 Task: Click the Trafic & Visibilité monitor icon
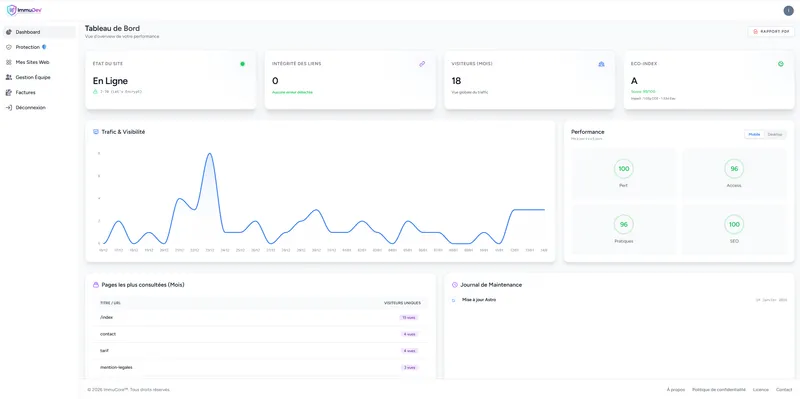tap(96, 132)
